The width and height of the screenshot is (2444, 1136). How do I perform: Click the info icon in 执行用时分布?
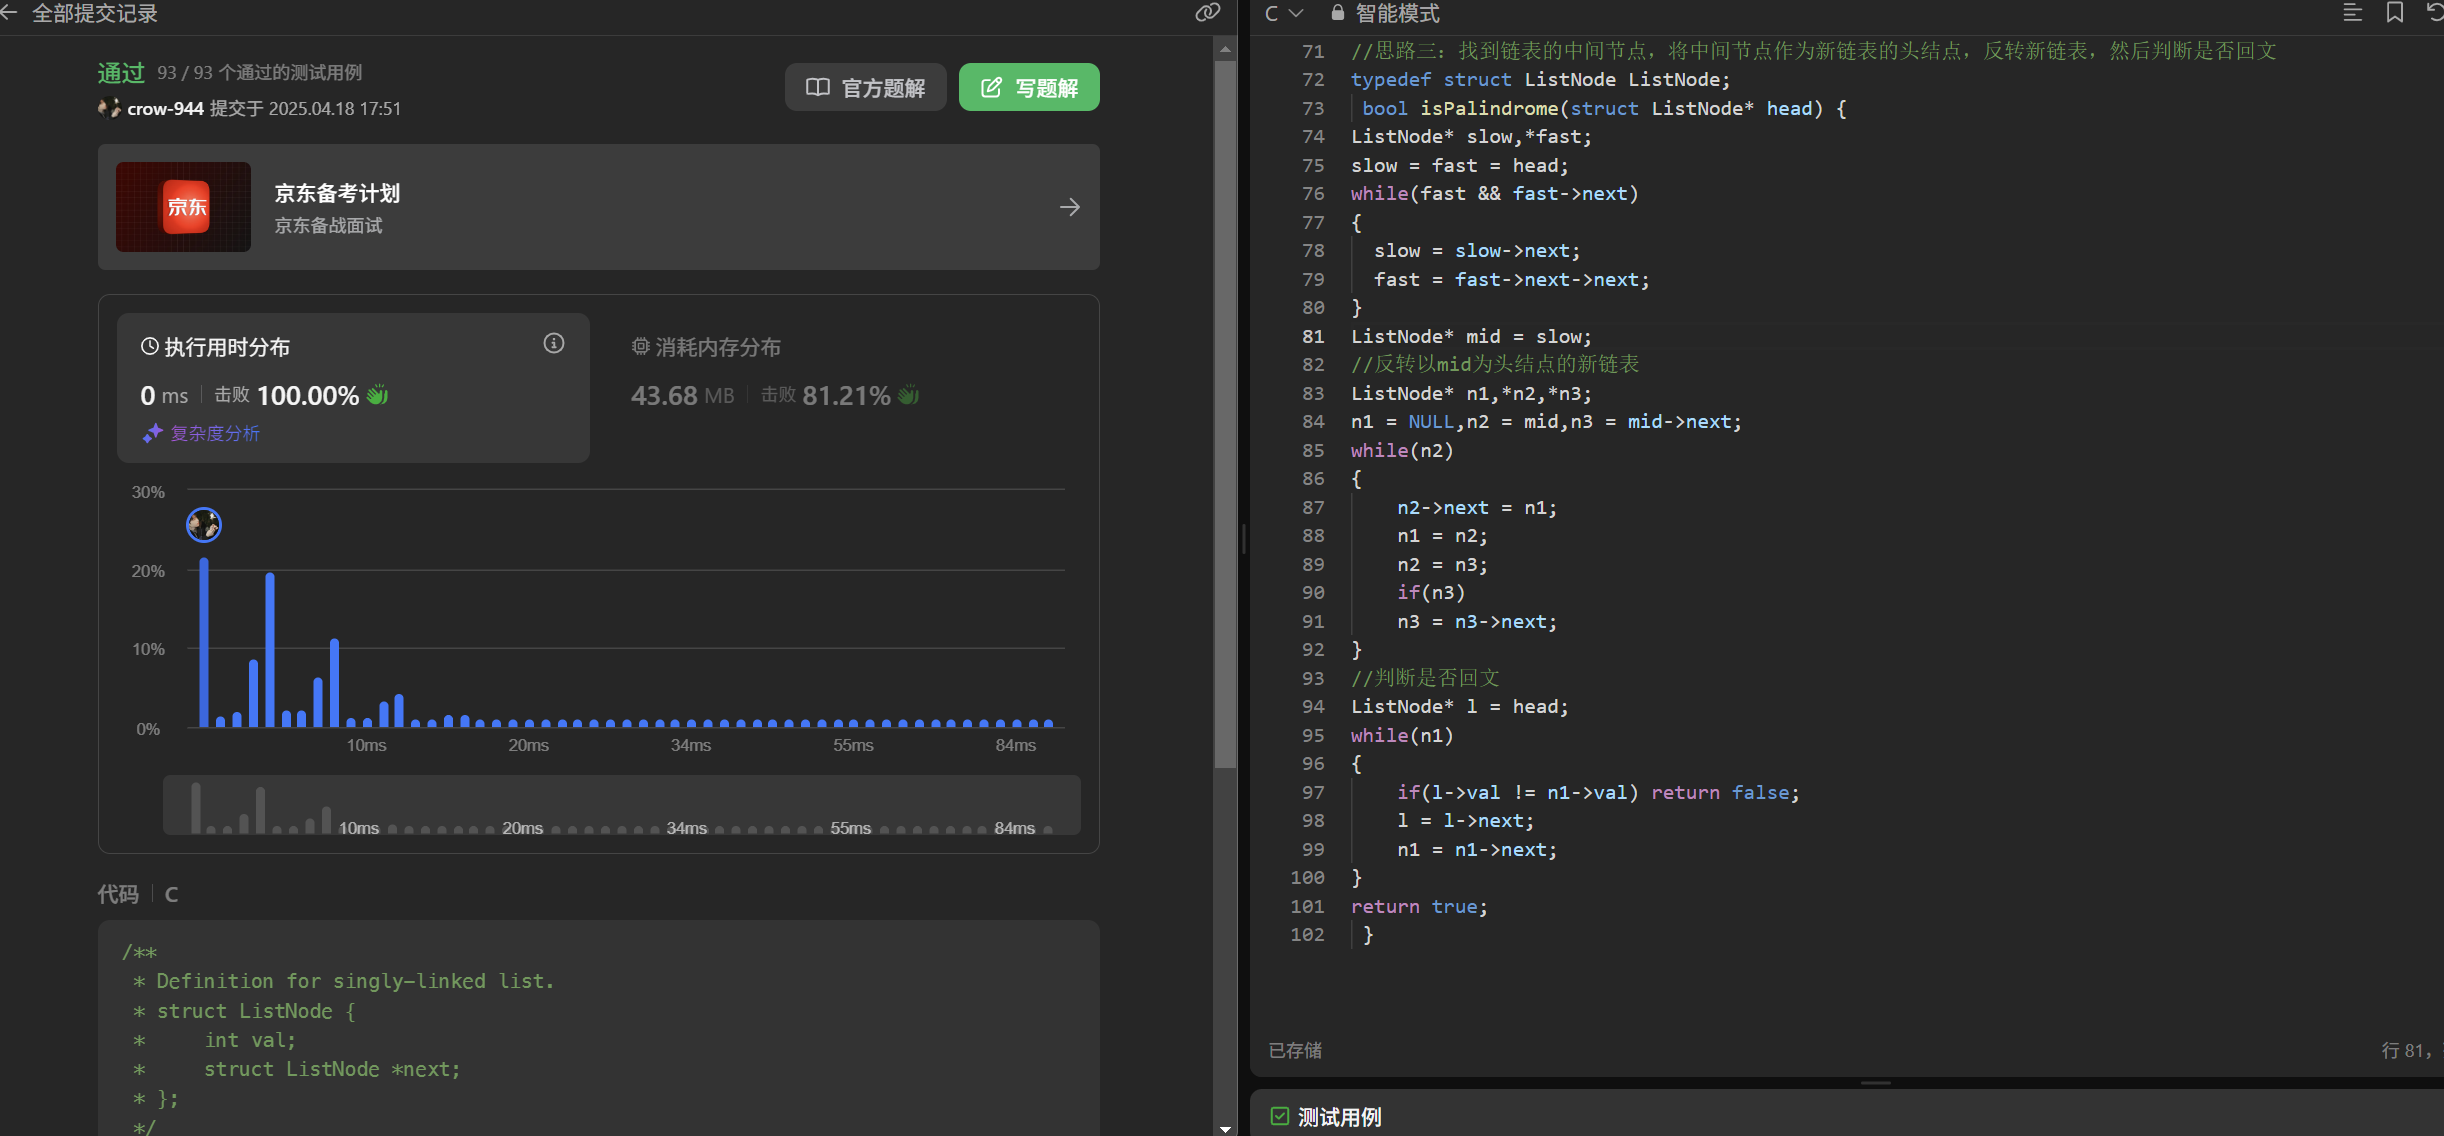pyautogui.click(x=554, y=344)
